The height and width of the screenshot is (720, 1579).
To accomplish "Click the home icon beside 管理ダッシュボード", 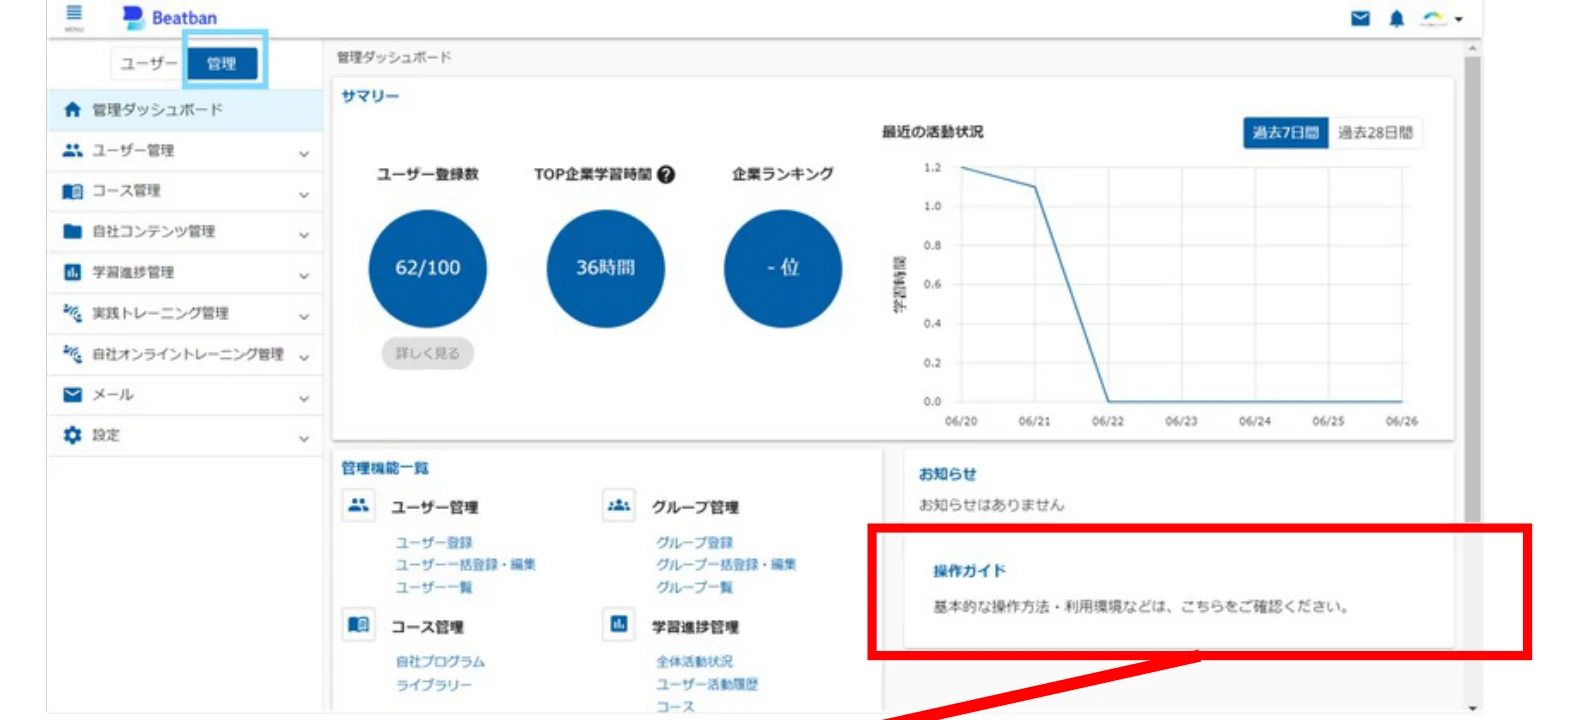I will 72,110.
